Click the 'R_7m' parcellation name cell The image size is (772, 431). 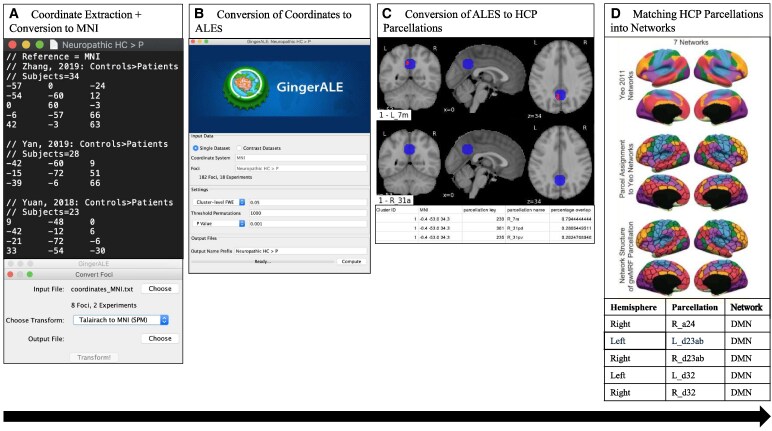(513, 219)
